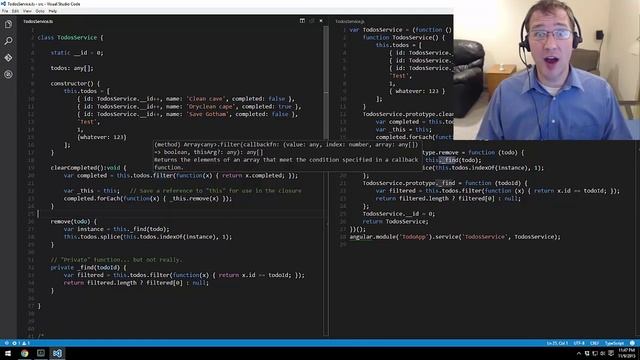Click the filter method hover tooltip
This screenshot has height=360, width=640.
pos(288,156)
